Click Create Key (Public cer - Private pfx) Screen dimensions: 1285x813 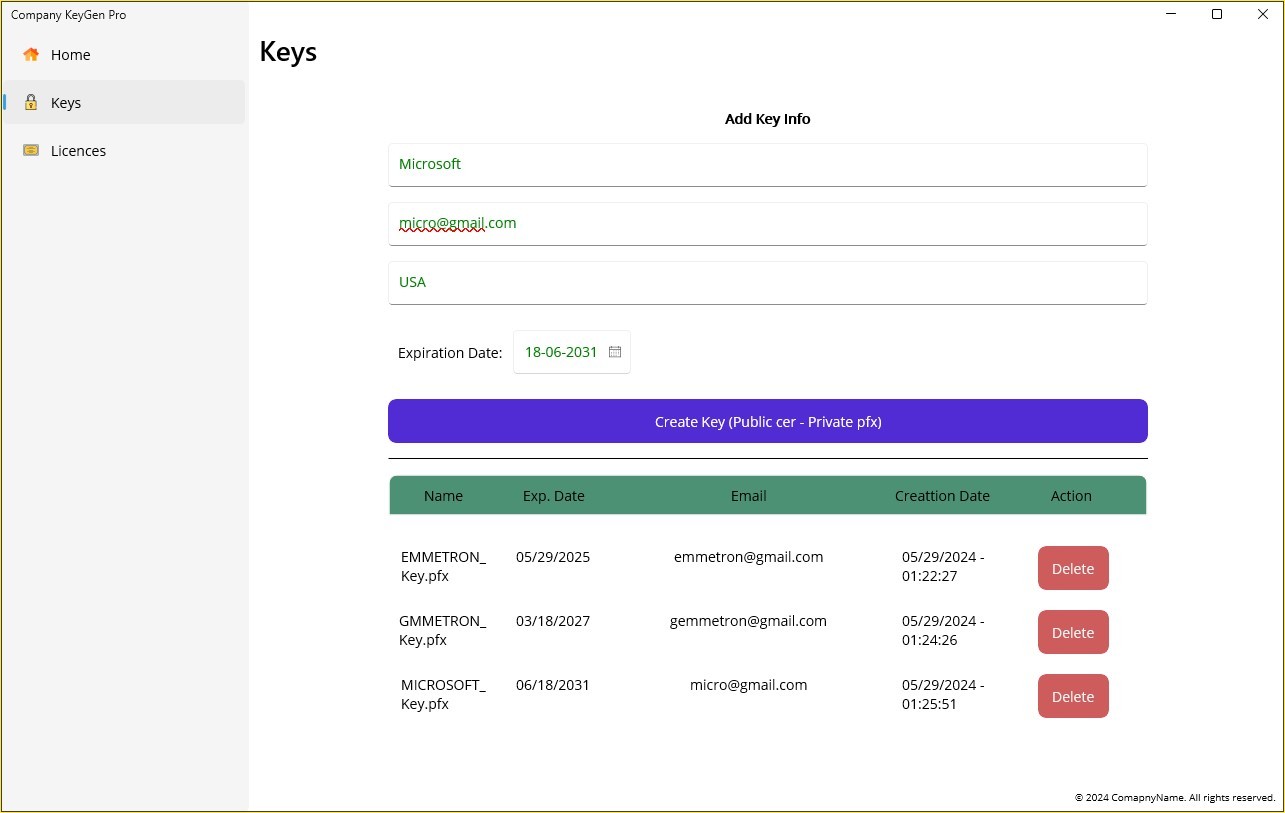click(x=768, y=421)
